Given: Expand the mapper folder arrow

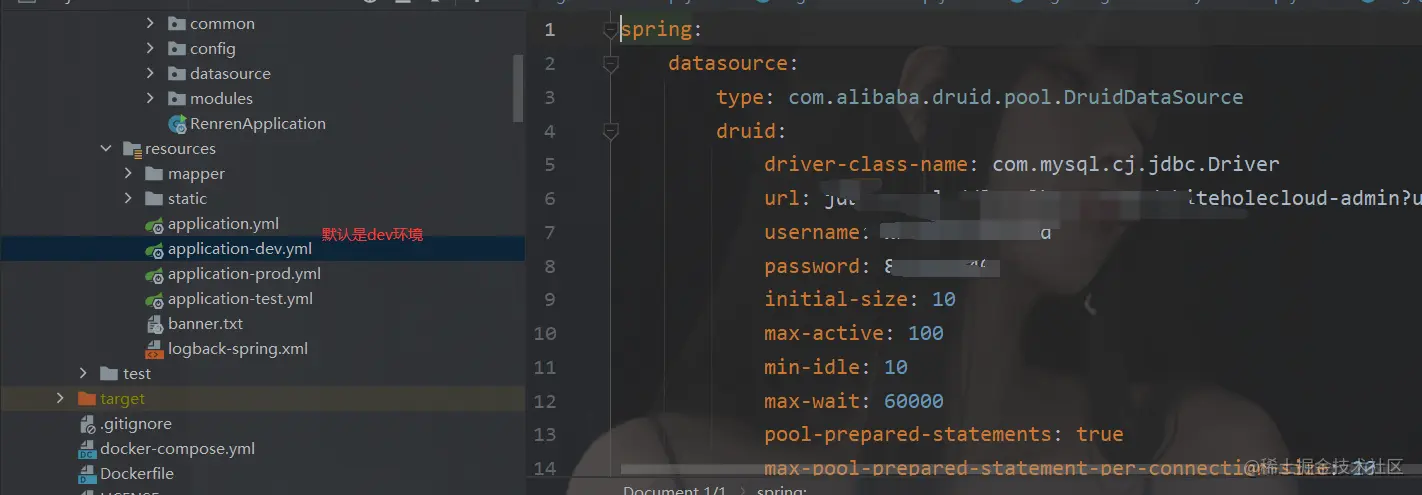Looking at the screenshot, I should pos(128,173).
